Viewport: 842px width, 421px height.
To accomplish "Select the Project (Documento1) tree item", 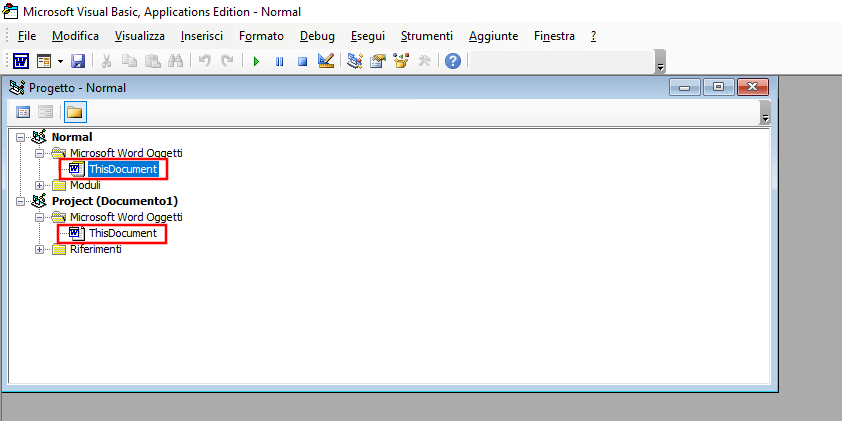I will [115, 201].
